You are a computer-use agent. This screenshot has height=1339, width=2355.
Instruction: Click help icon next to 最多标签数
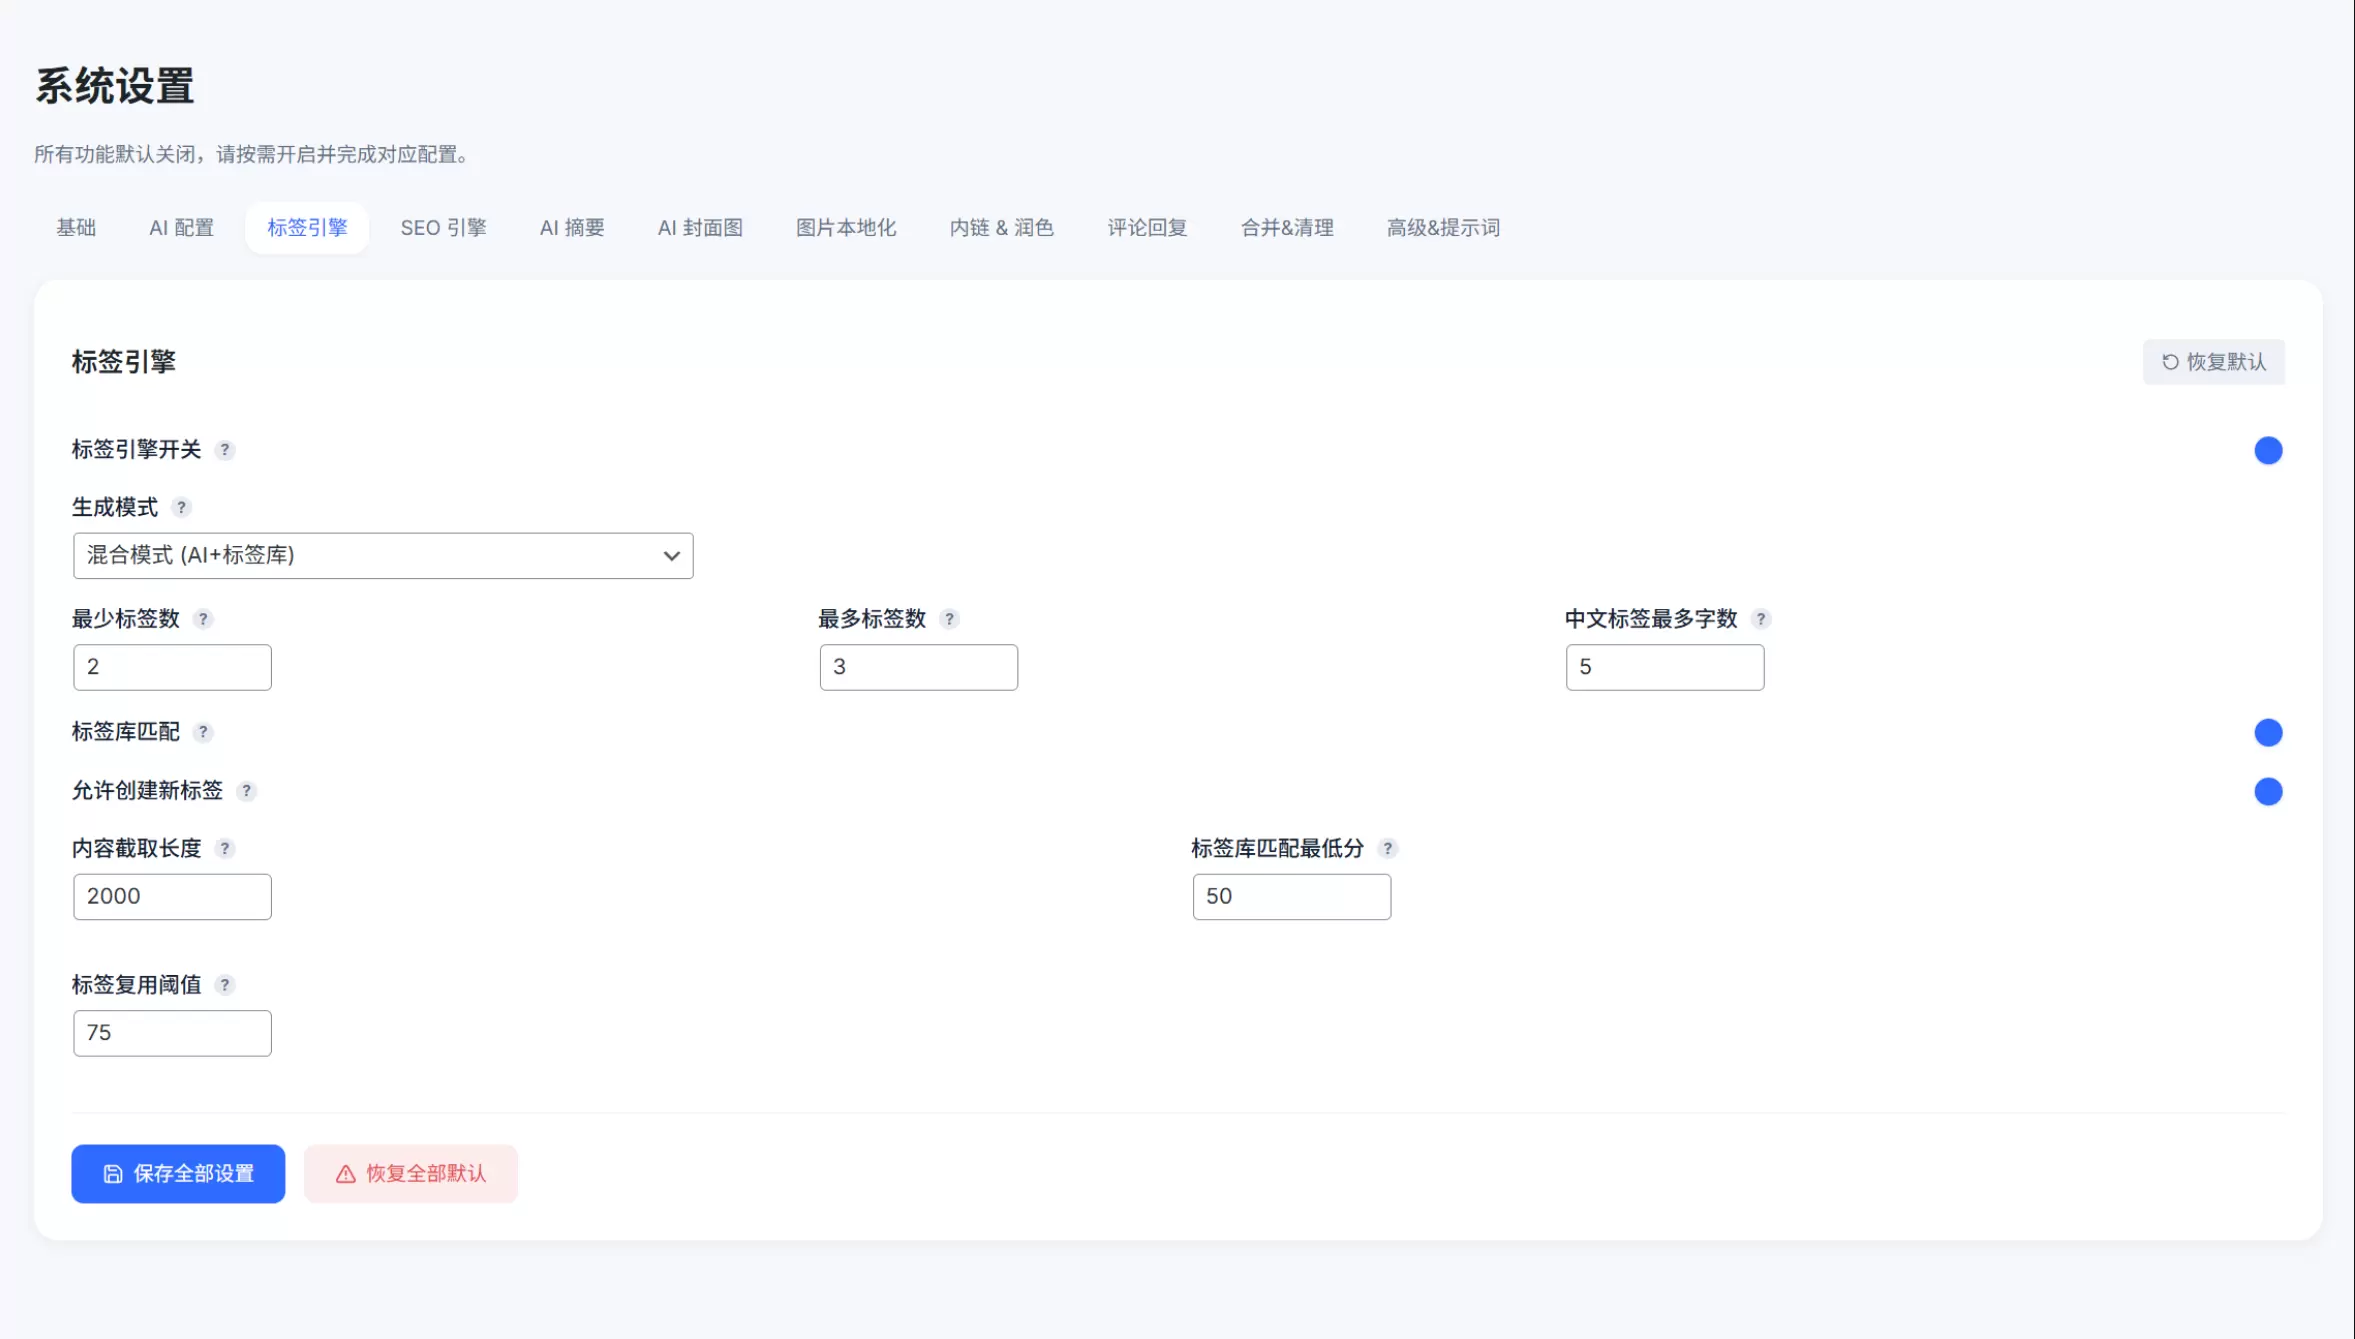(x=949, y=619)
